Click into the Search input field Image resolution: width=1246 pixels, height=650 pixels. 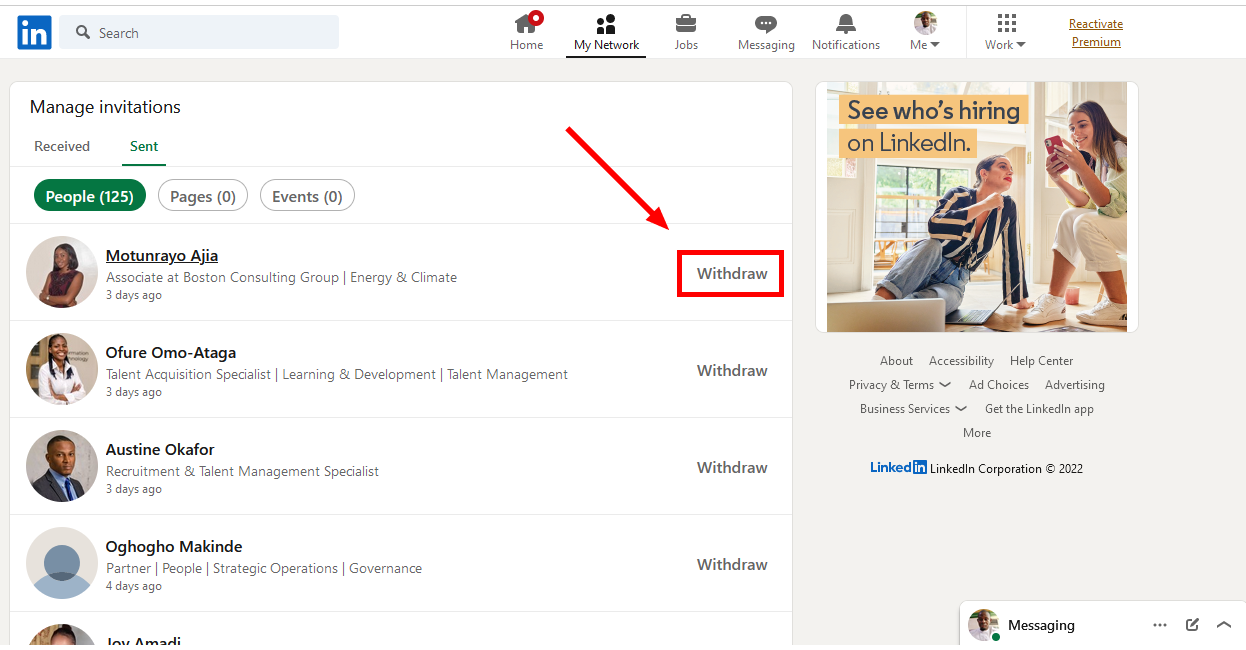(199, 32)
